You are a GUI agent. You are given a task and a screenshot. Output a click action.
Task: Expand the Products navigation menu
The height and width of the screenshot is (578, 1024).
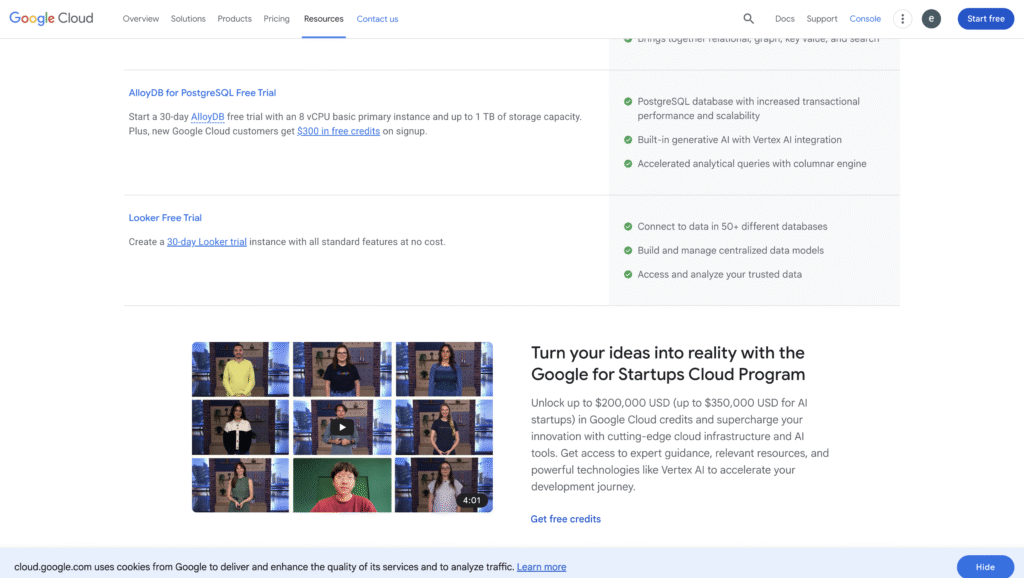pyautogui.click(x=235, y=19)
